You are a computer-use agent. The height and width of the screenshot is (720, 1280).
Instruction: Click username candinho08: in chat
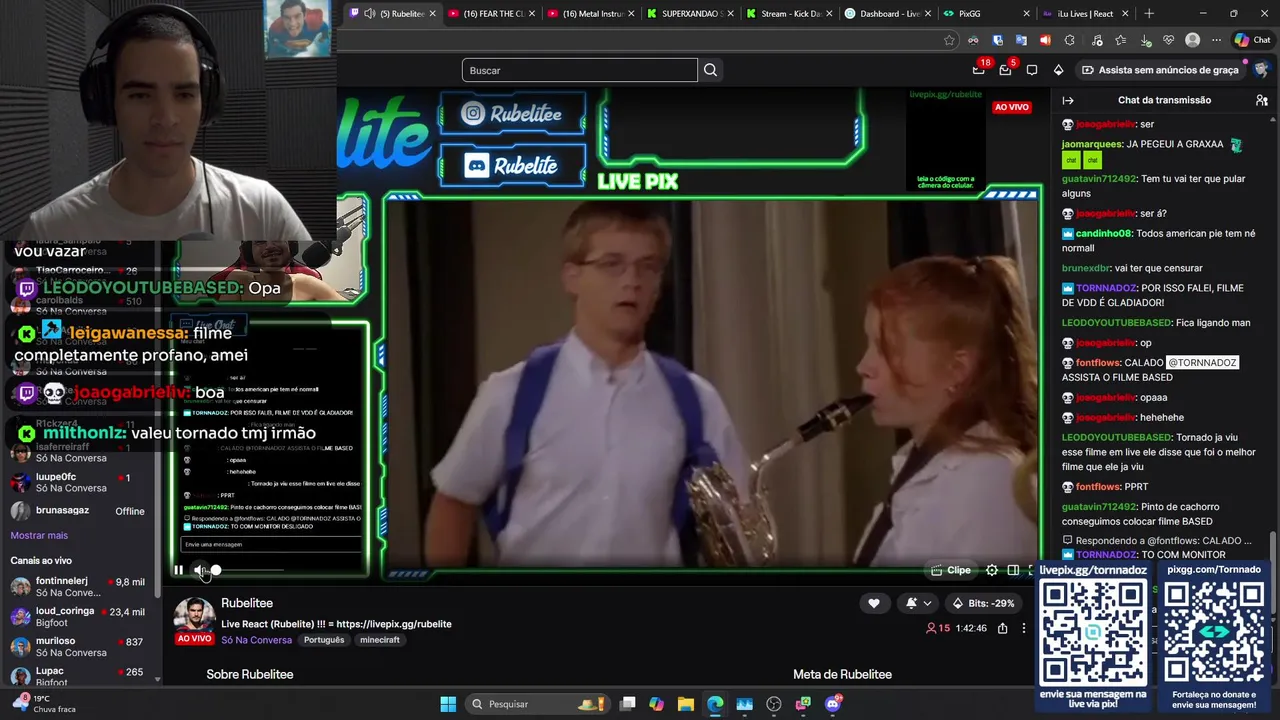(1104, 233)
